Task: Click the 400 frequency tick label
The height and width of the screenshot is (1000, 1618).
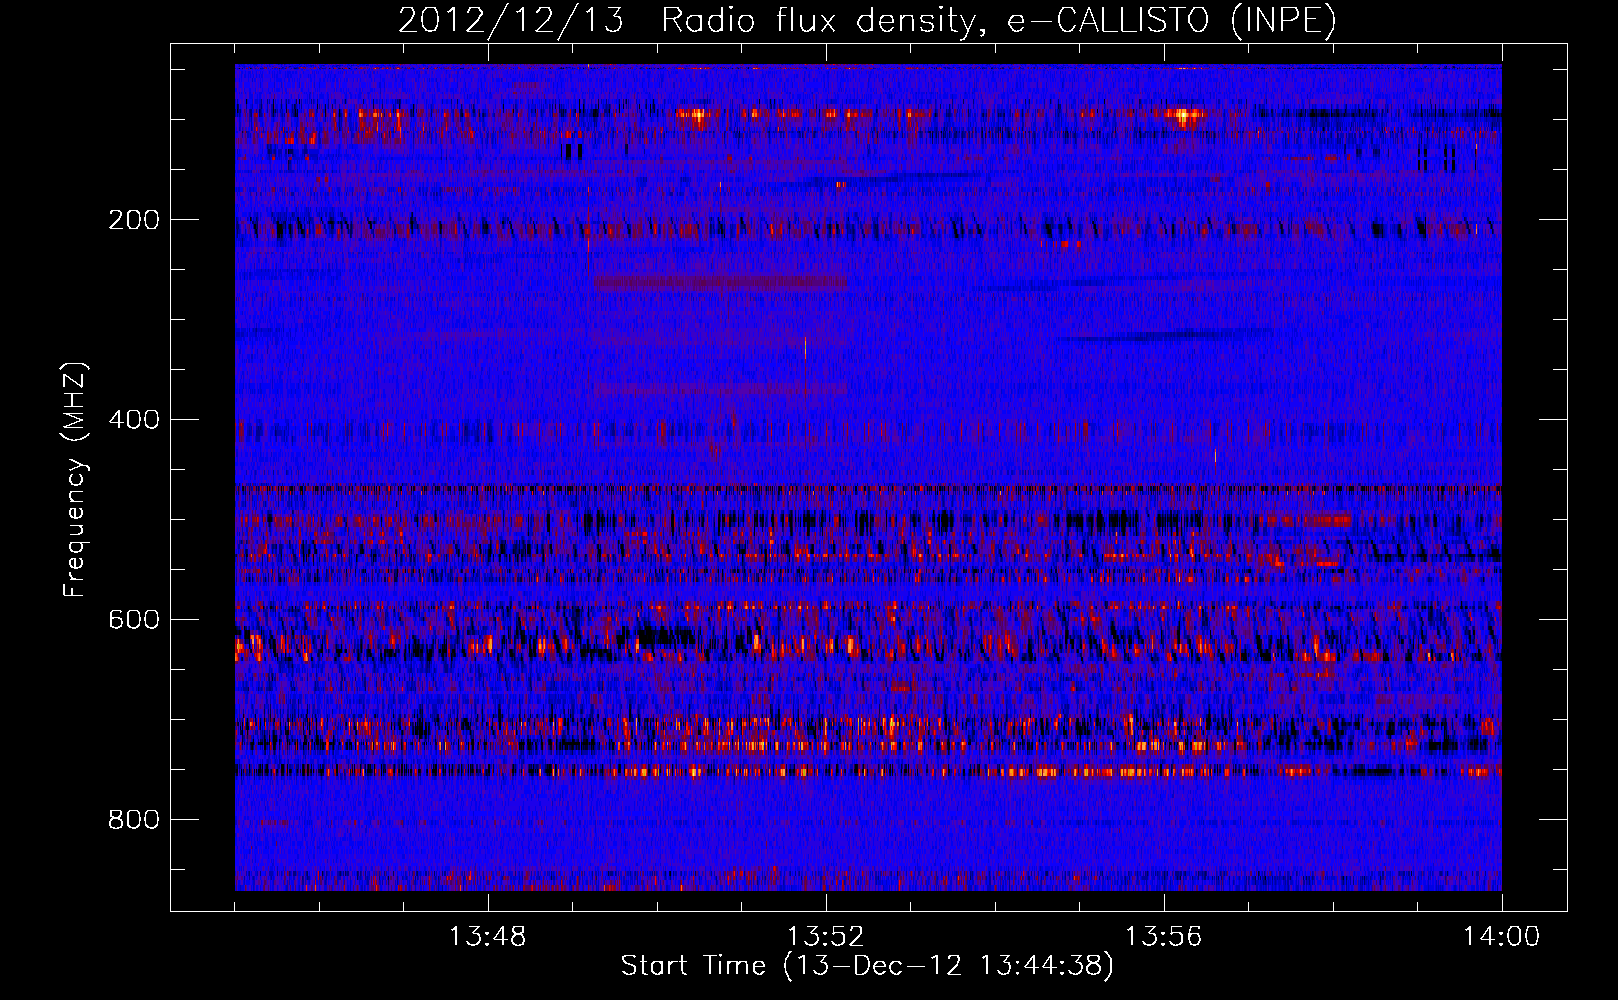Action: pyautogui.click(x=134, y=420)
